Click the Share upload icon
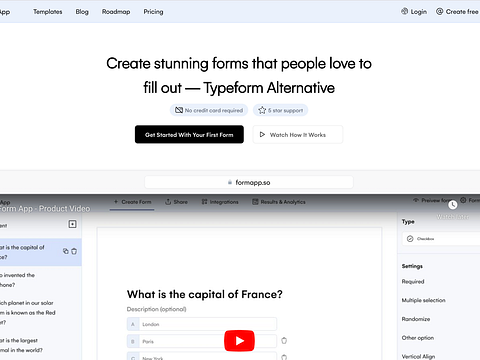Screen dimensions: 480x360 click(168, 202)
